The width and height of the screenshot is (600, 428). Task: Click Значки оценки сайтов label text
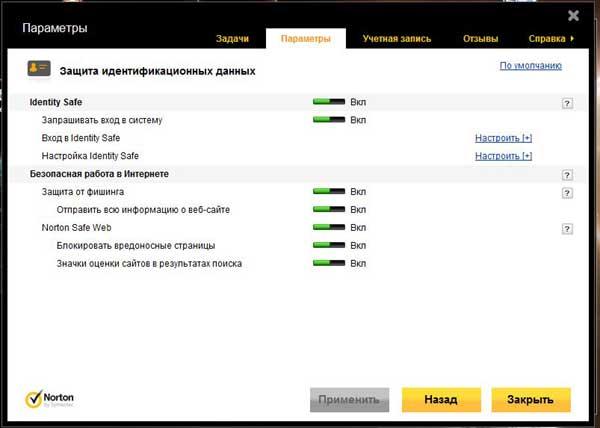tap(149, 264)
